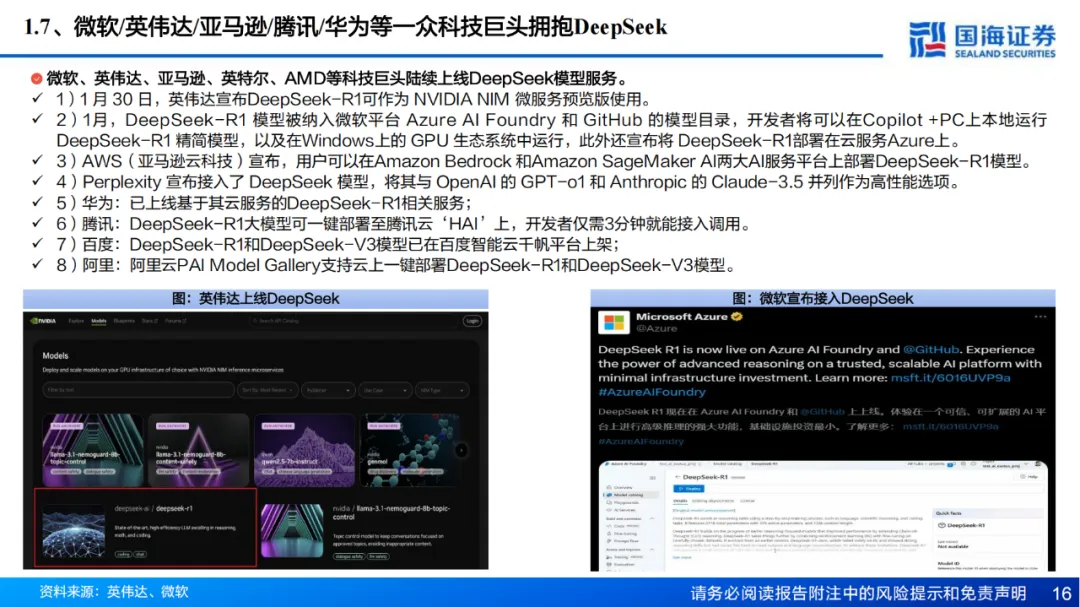Click the Sealand Securities logo
Image resolution: width=1080 pixels, height=607 pixels.
click(982, 39)
